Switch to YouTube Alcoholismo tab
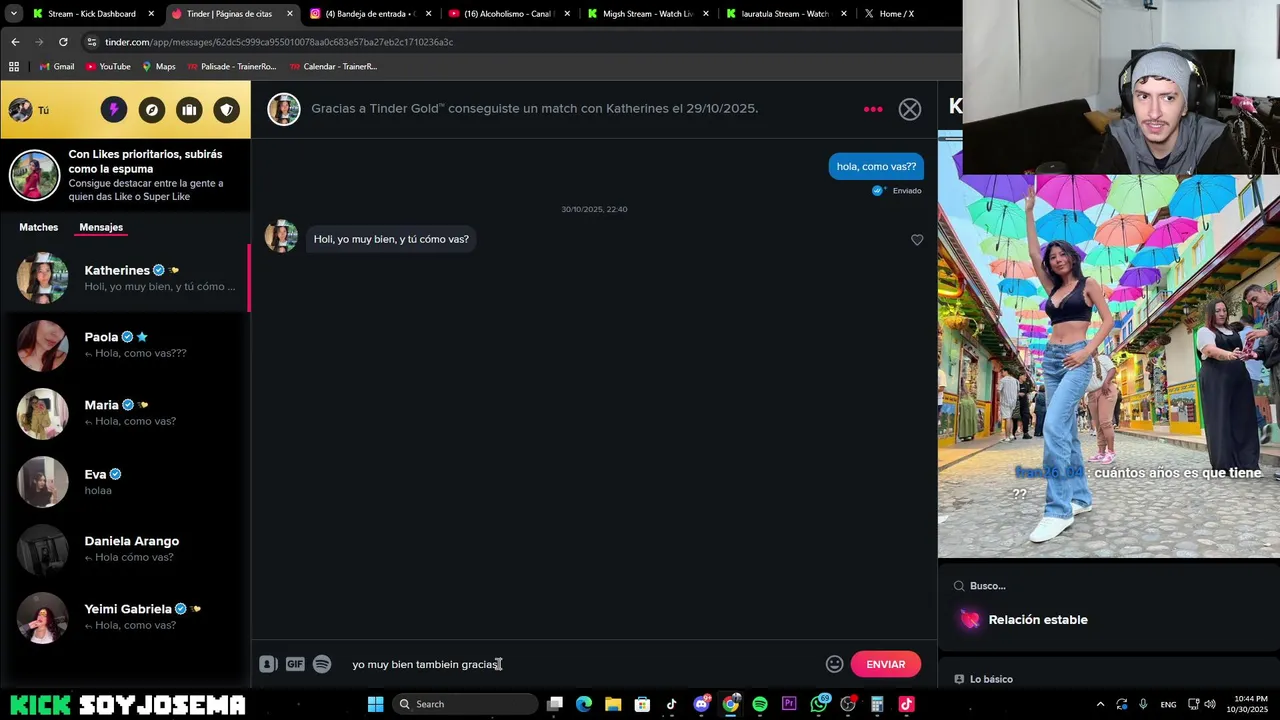The height and width of the screenshot is (720, 1280). pyautogui.click(x=507, y=14)
